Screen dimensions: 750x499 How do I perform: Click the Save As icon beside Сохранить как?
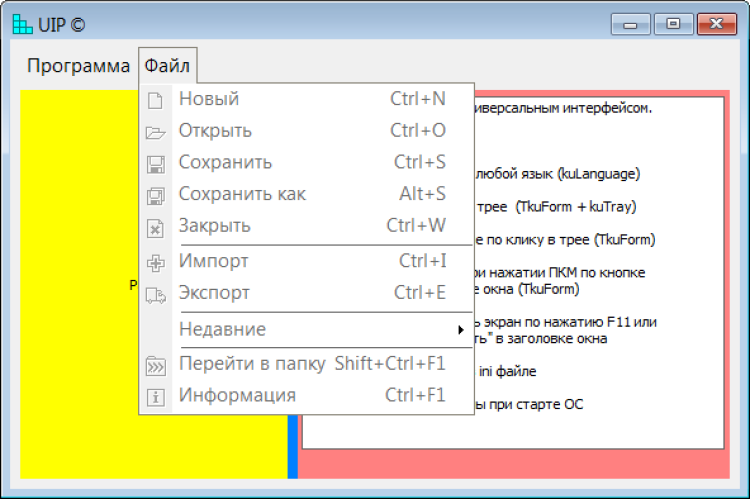tap(155, 194)
